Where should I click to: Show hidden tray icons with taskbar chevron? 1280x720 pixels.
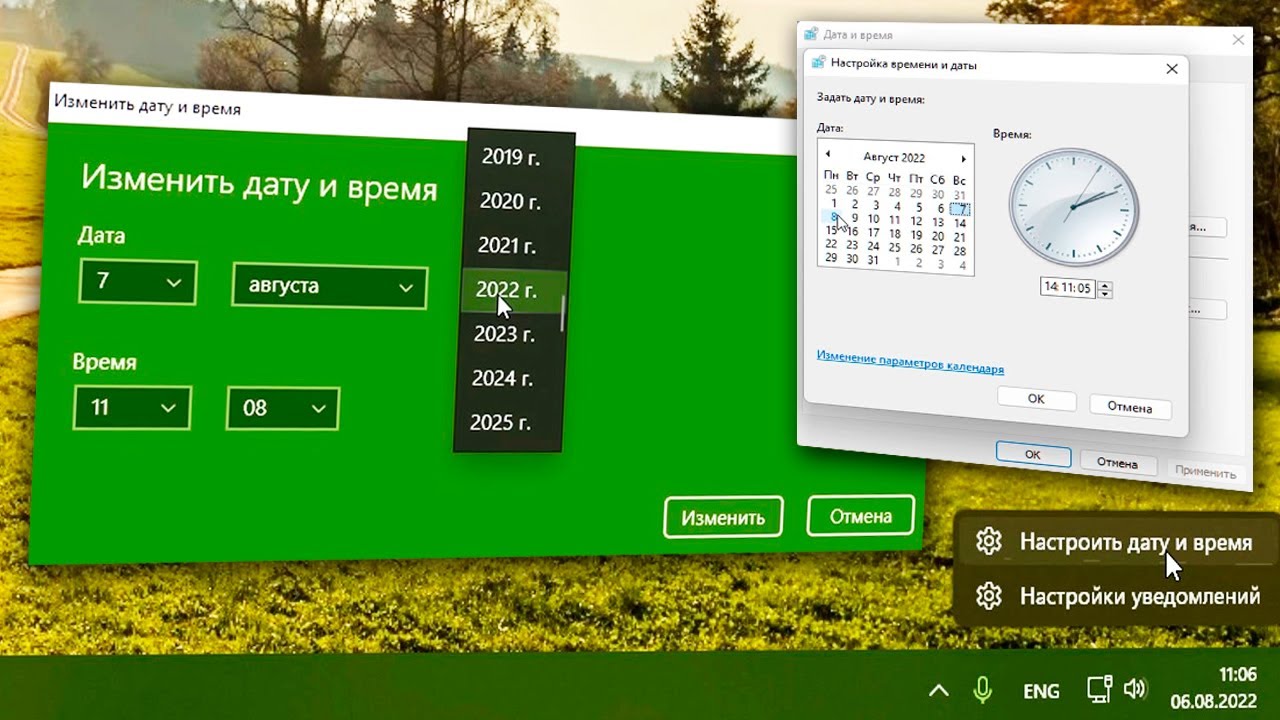[938, 690]
